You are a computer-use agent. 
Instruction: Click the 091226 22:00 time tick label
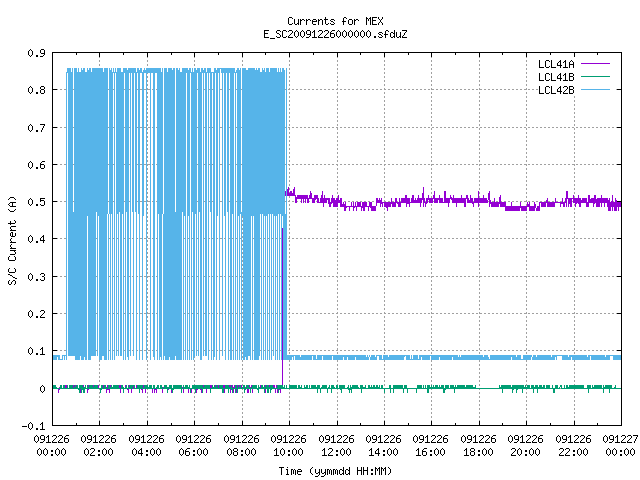pyautogui.click(x=573, y=446)
